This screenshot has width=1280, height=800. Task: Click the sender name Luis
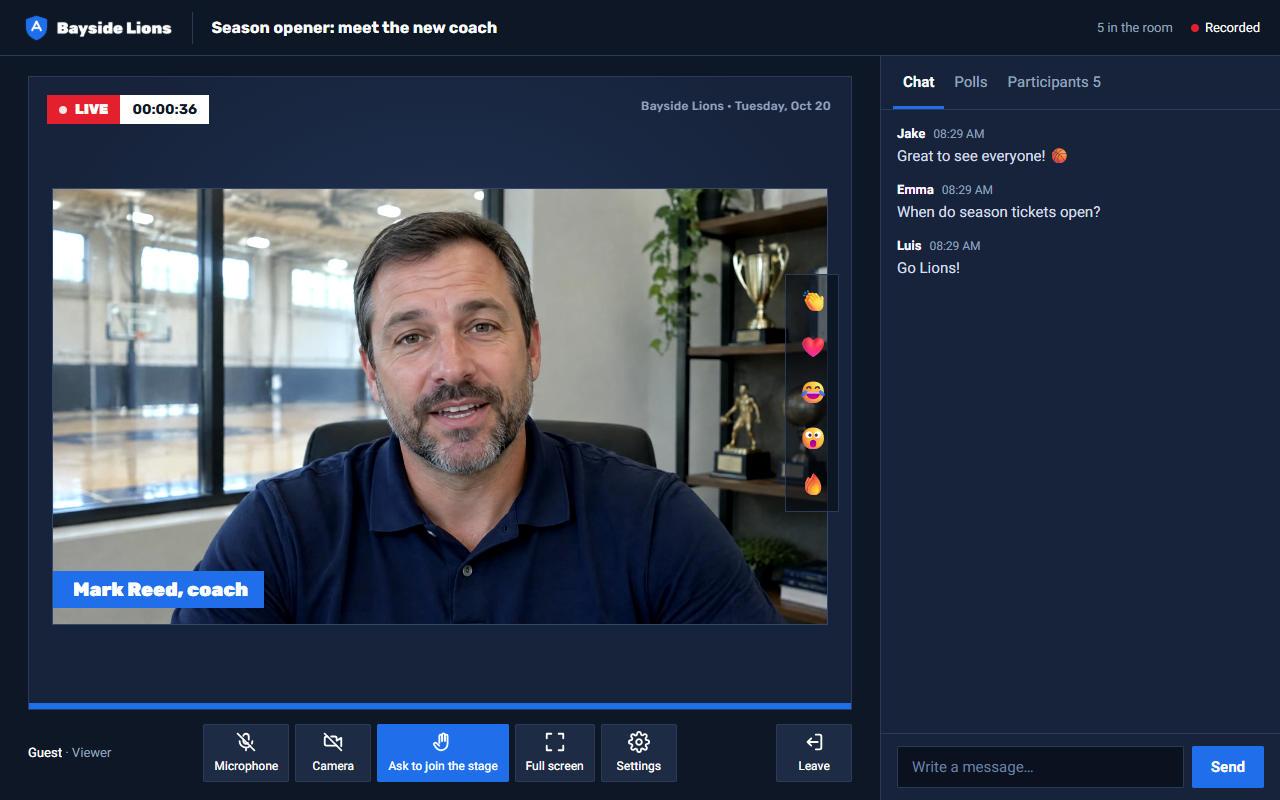click(x=909, y=245)
